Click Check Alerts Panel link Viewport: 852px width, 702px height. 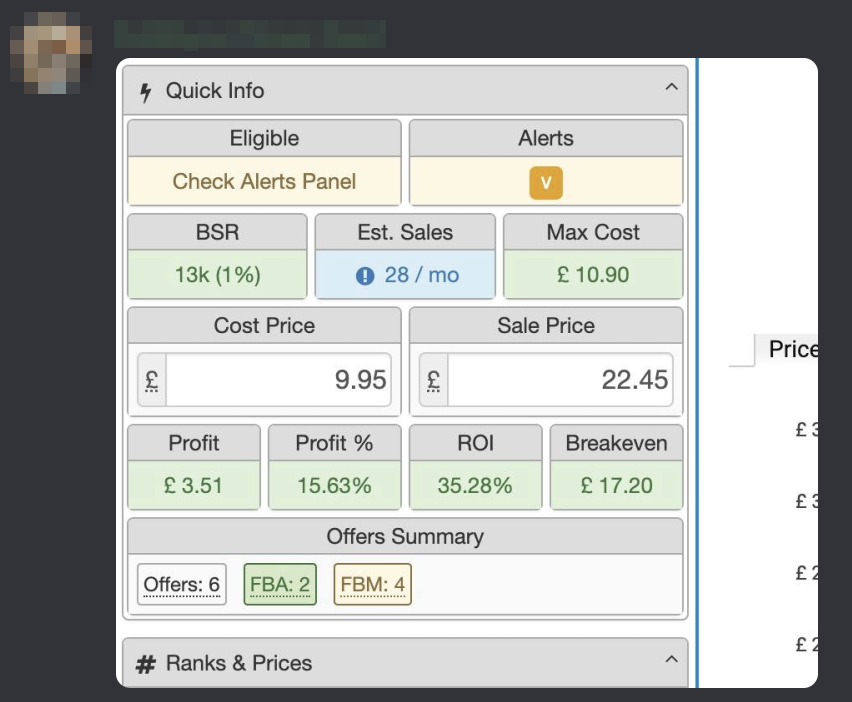point(264,181)
